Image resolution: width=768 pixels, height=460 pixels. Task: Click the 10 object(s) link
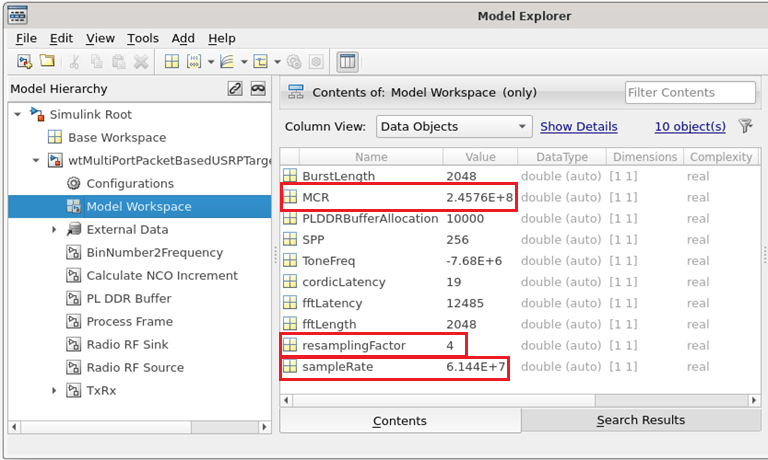click(690, 127)
